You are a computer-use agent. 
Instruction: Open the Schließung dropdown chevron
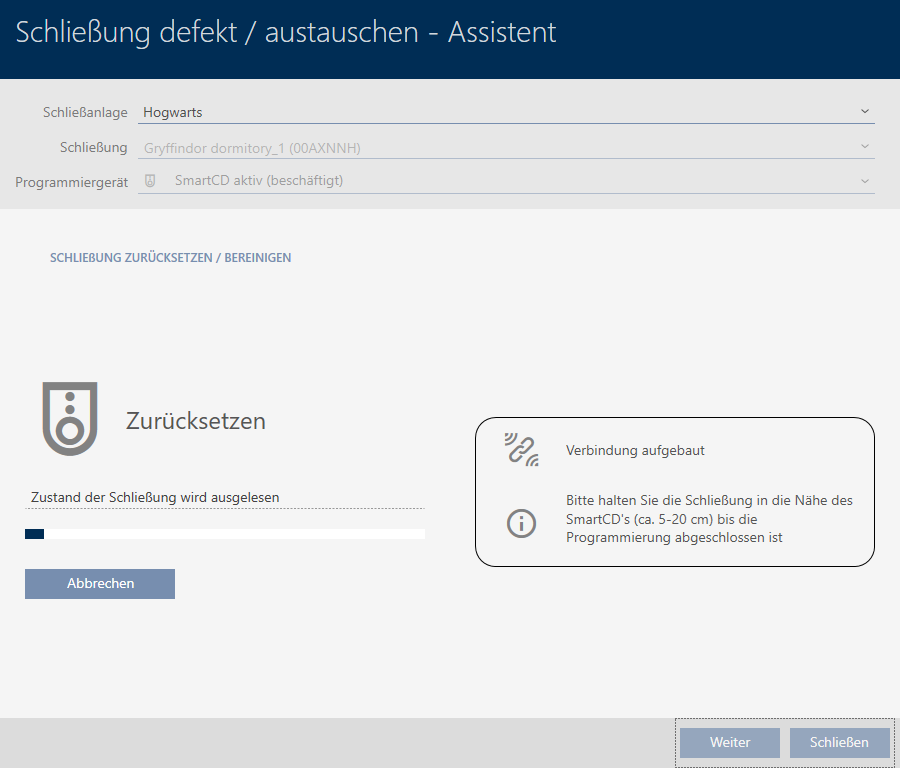pyautogui.click(x=865, y=147)
